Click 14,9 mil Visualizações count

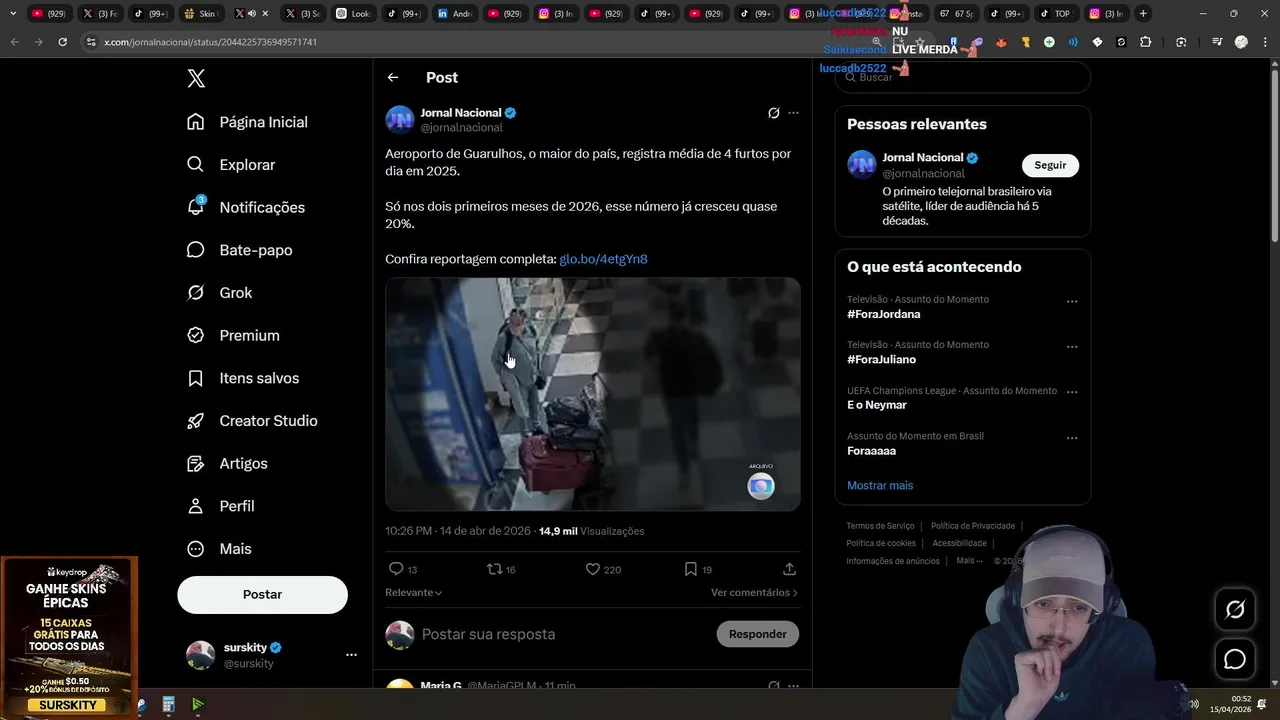click(592, 531)
